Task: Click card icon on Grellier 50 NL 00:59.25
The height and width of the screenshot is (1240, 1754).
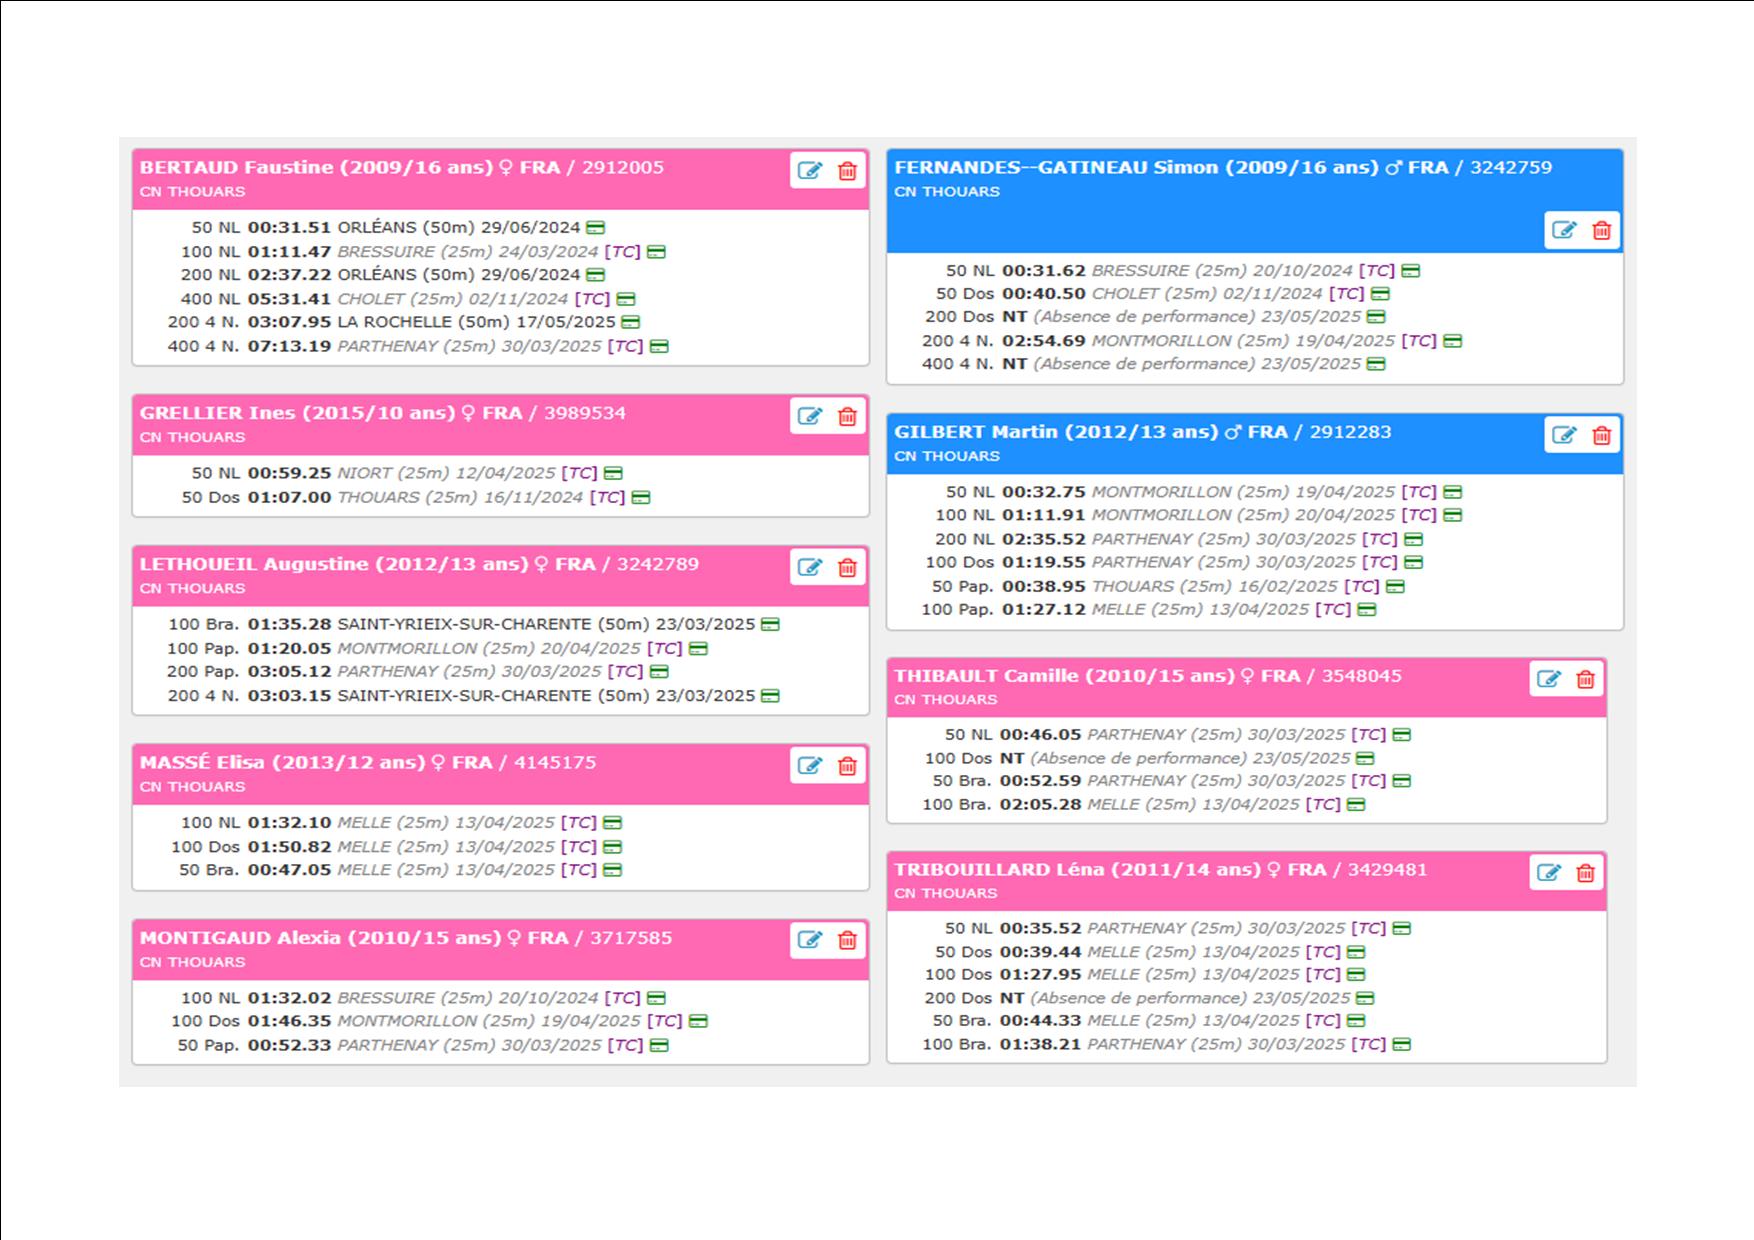Action: click(x=613, y=473)
